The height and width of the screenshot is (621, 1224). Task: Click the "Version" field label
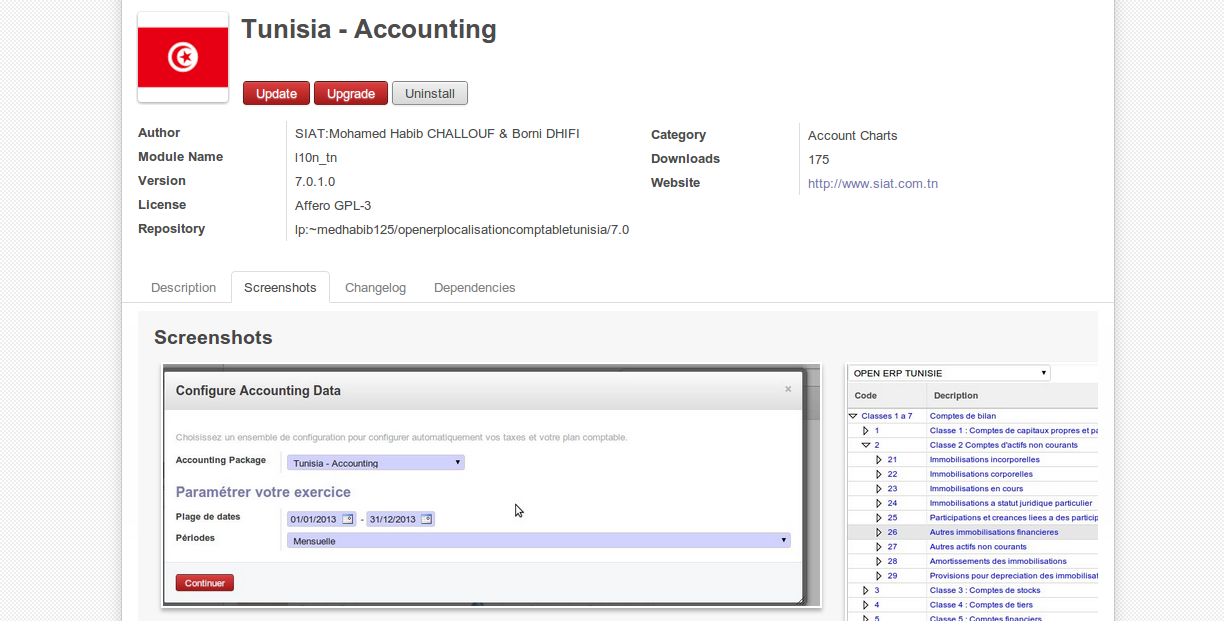coord(162,181)
